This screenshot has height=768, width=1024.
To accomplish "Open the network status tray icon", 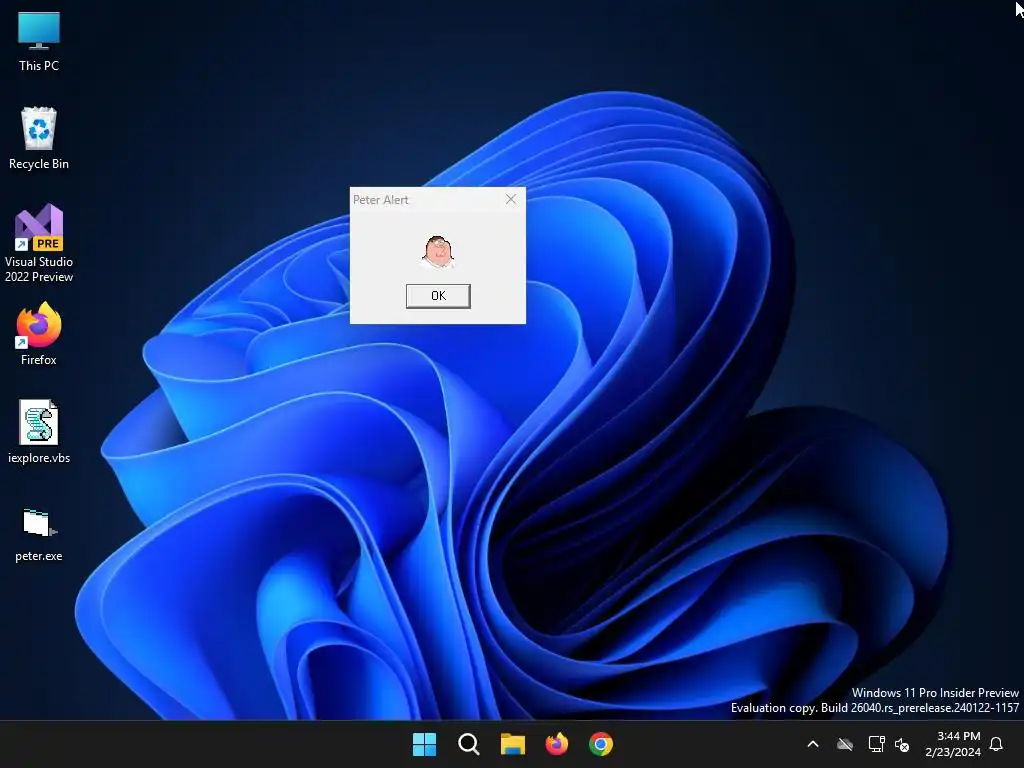I will (x=876, y=744).
